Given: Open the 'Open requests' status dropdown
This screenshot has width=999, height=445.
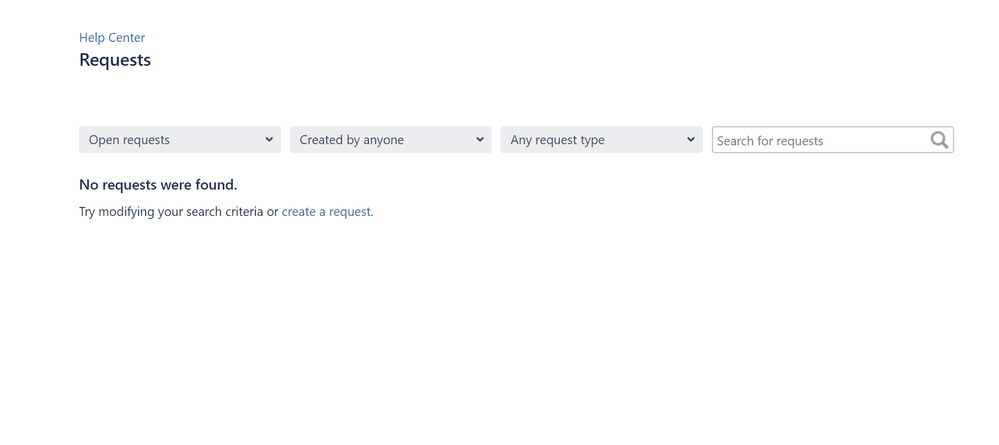Looking at the screenshot, I should click(180, 140).
